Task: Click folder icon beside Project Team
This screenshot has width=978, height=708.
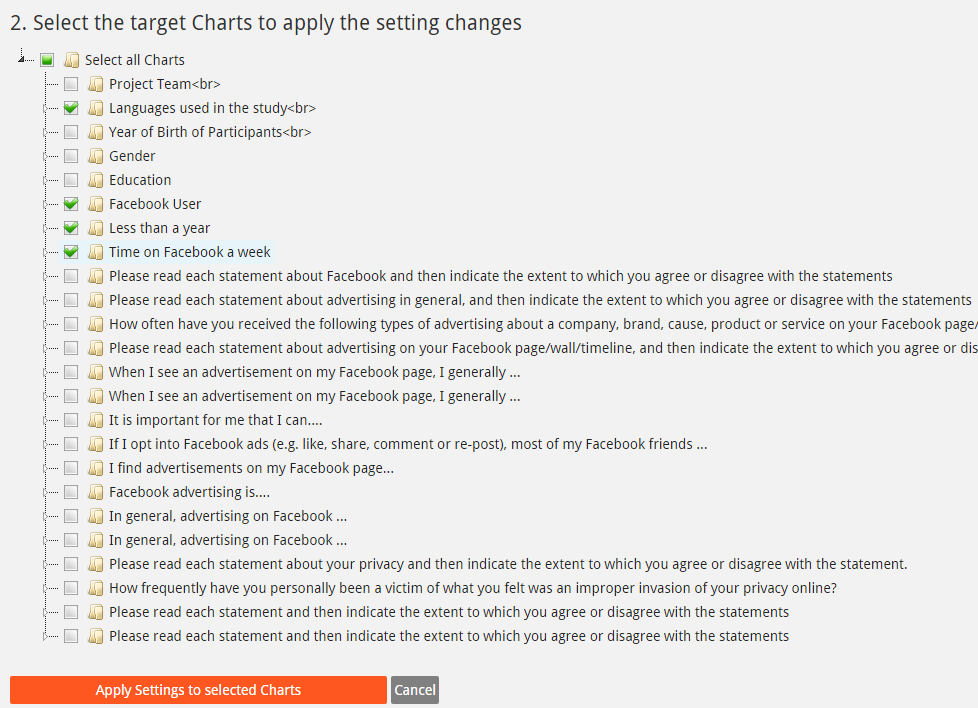Action: pos(95,84)
